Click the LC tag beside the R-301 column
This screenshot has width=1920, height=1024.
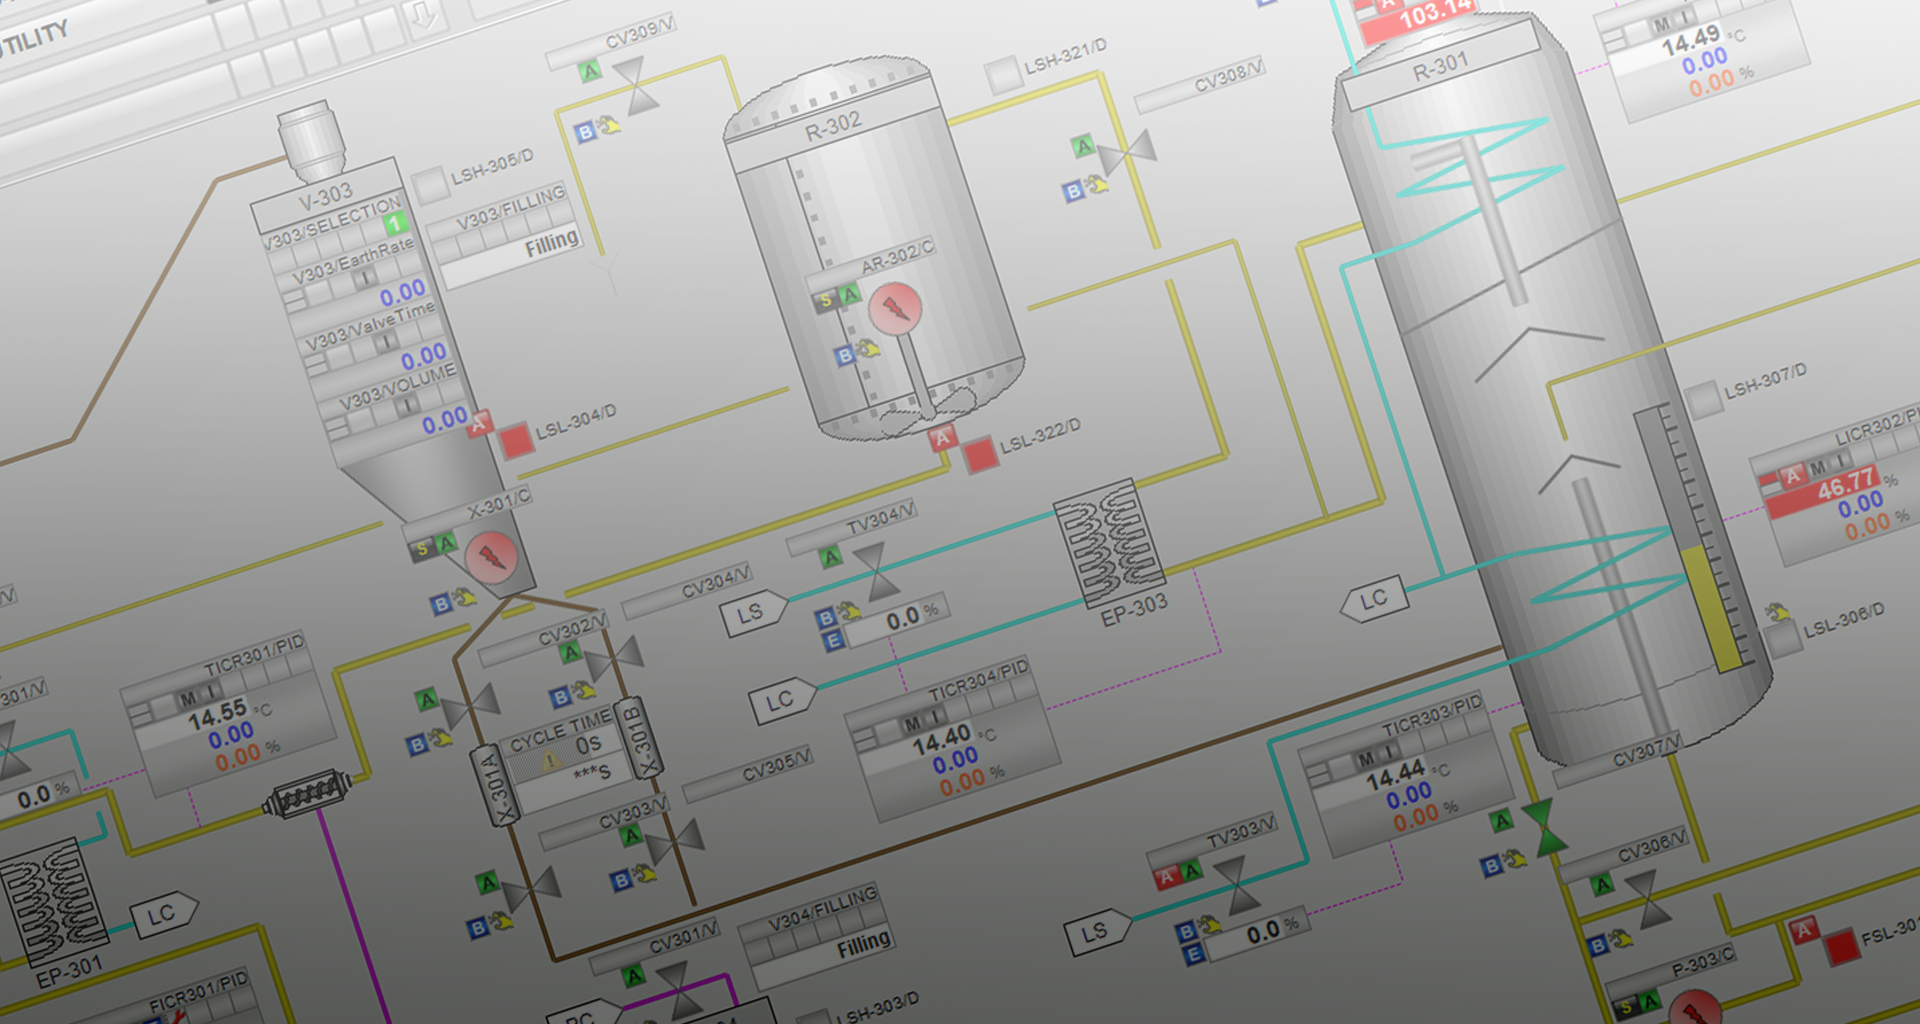pos(1374,599)
